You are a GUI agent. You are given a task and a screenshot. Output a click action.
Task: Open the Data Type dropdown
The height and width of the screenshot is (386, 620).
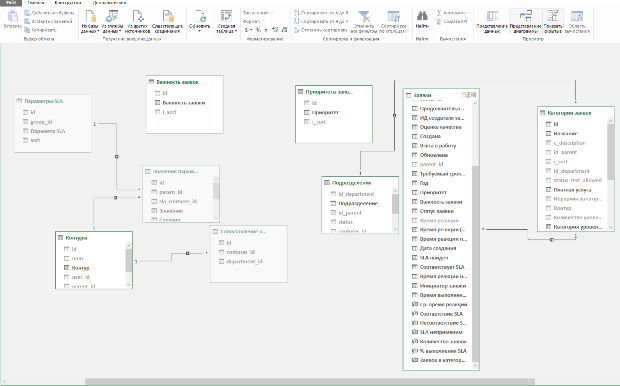tap(258, 13)
